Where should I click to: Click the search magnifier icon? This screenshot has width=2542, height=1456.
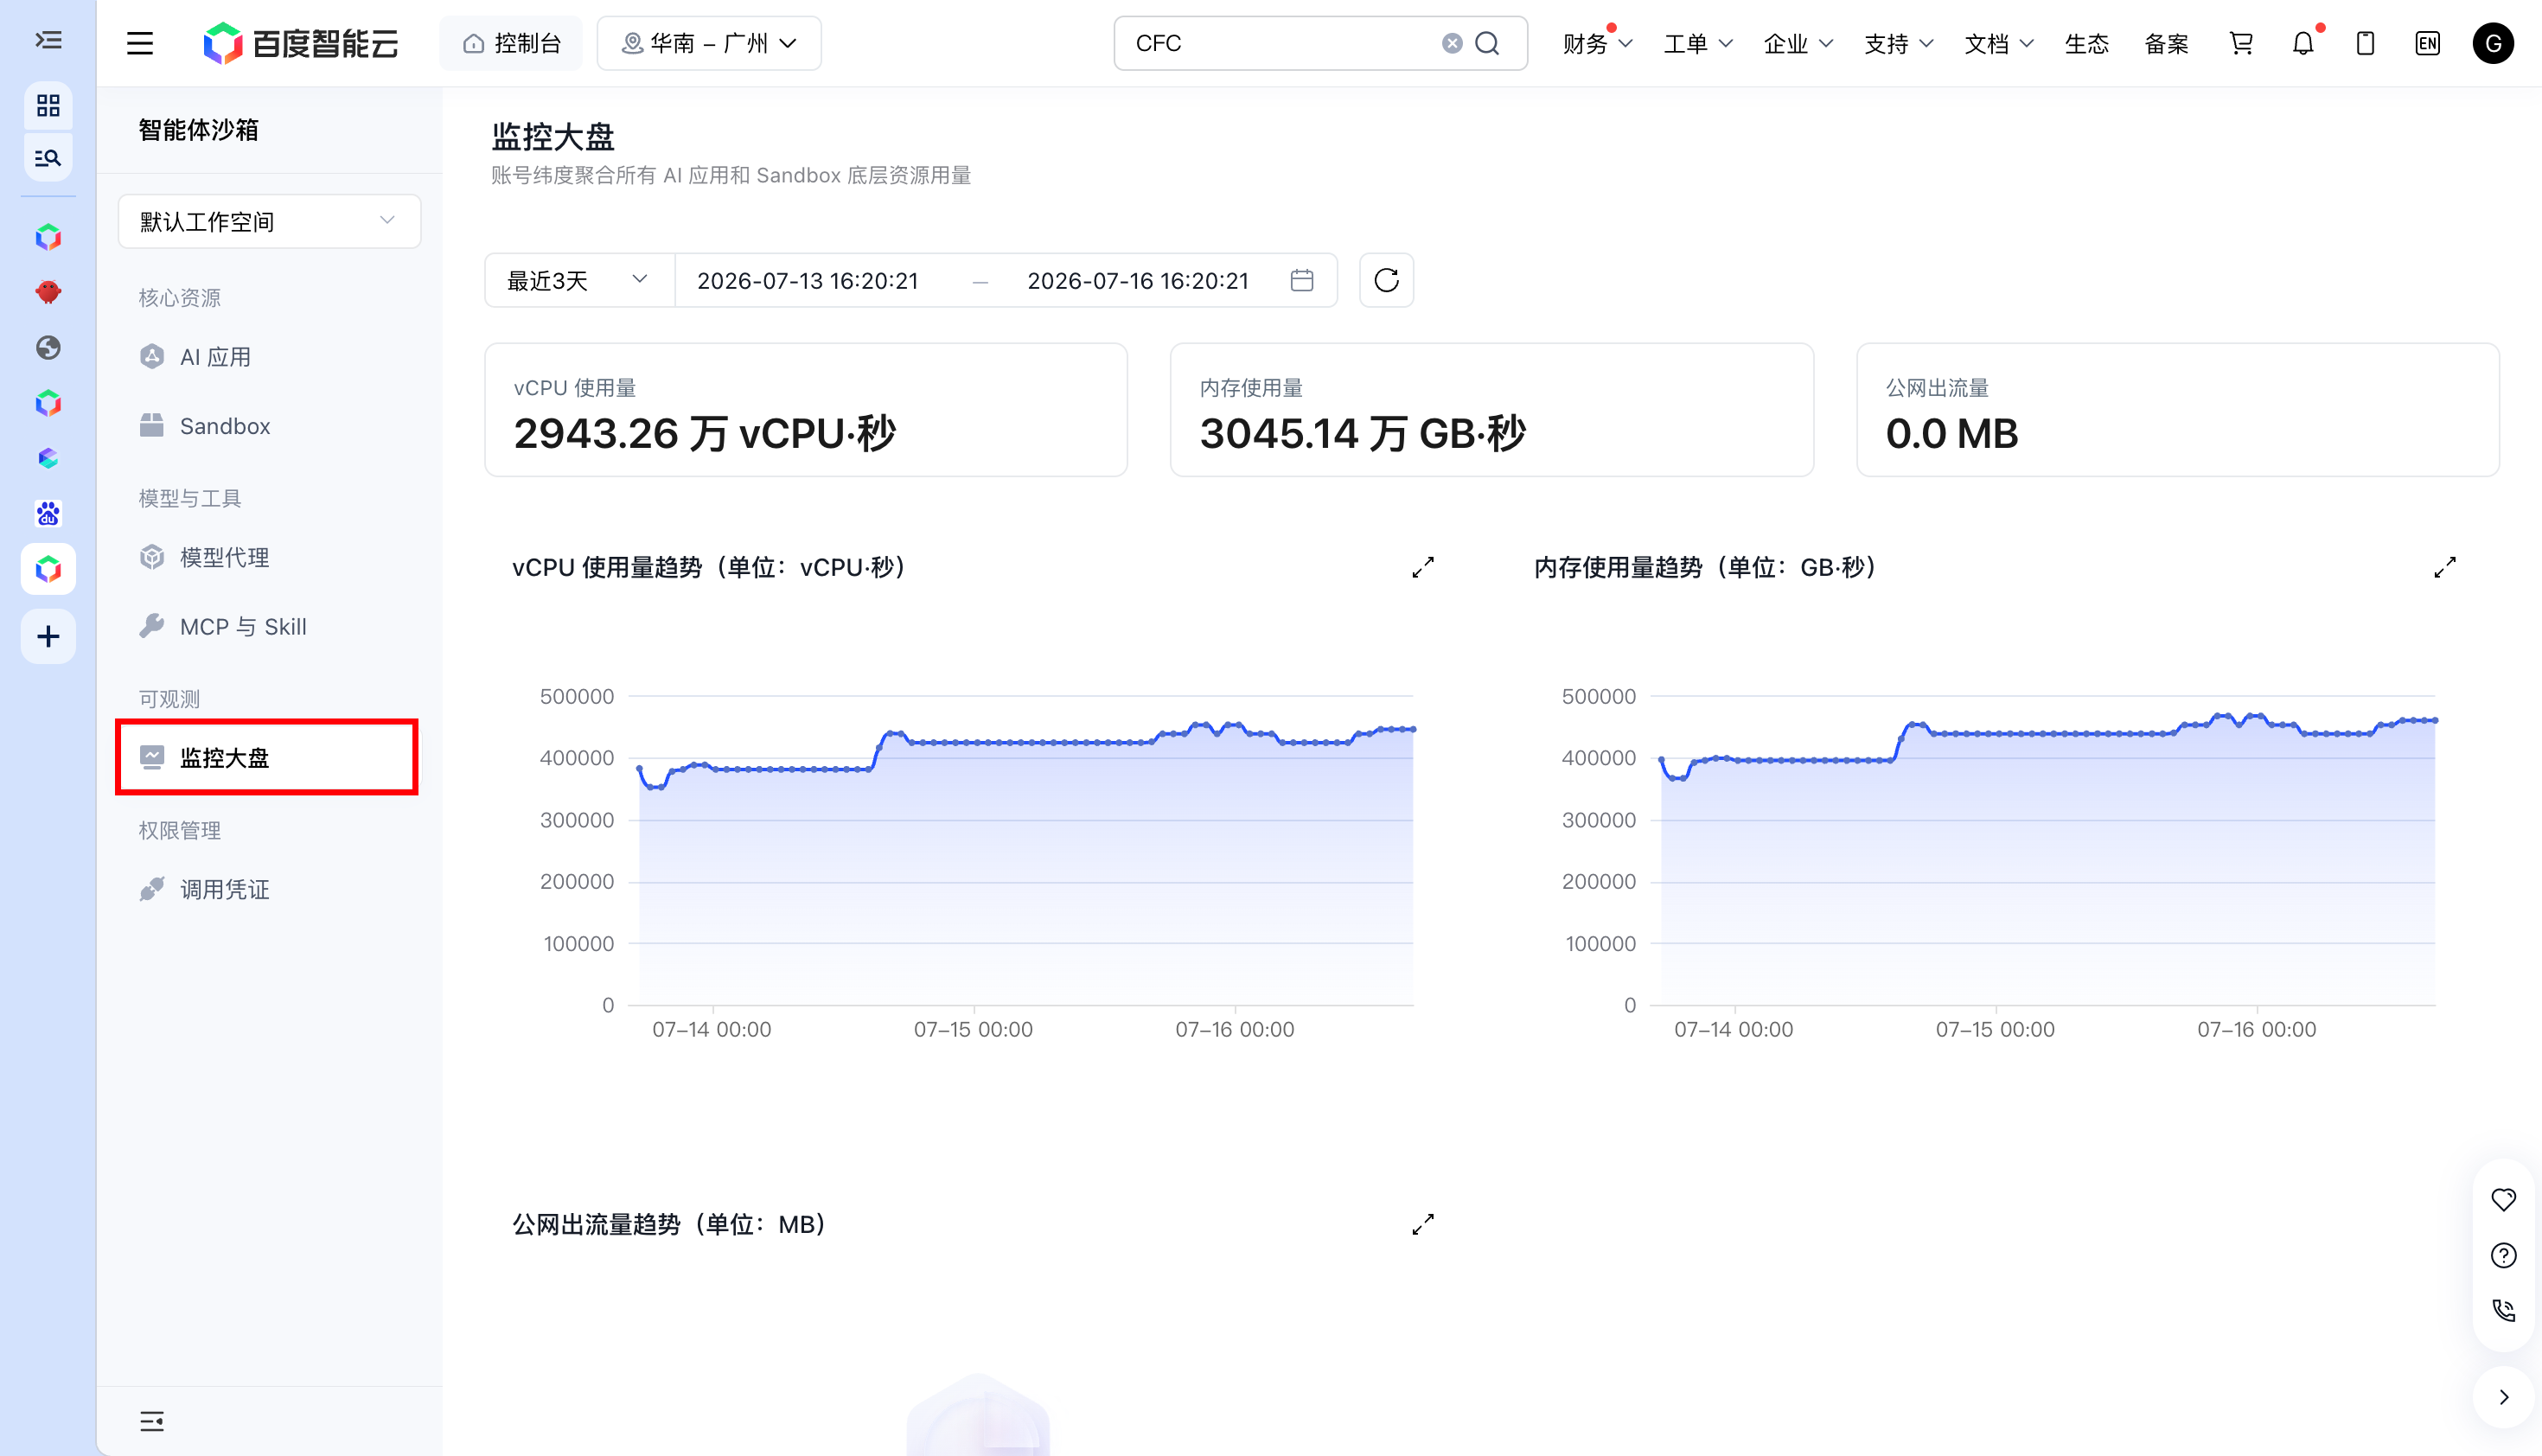pyautogui.click(x=1488, y=43)
